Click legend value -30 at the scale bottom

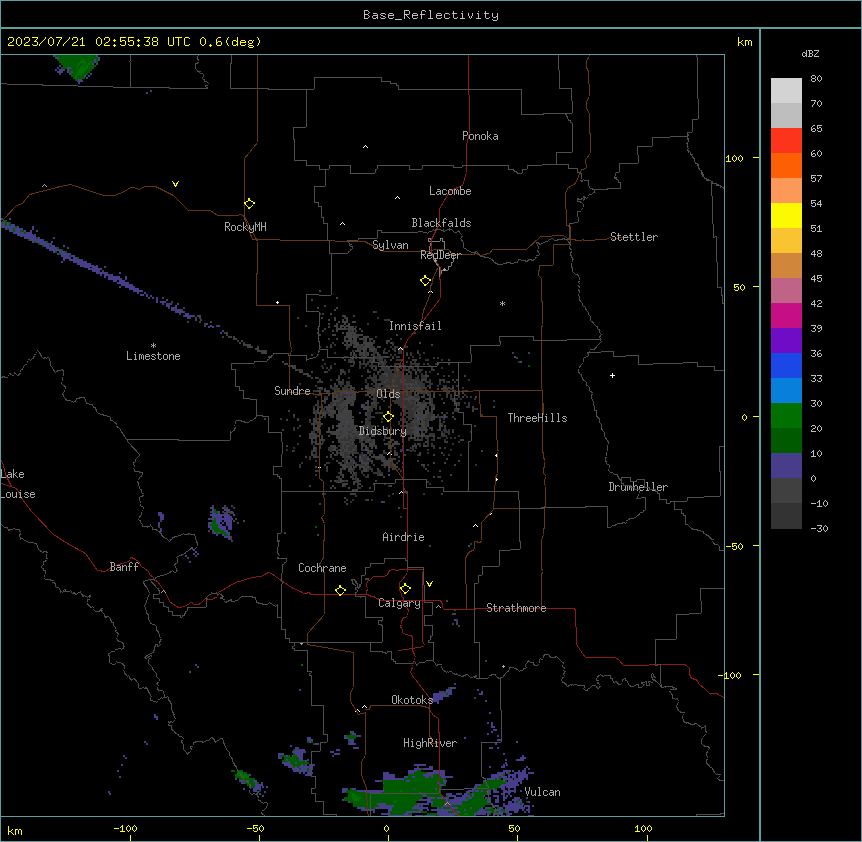click(819, 528)
